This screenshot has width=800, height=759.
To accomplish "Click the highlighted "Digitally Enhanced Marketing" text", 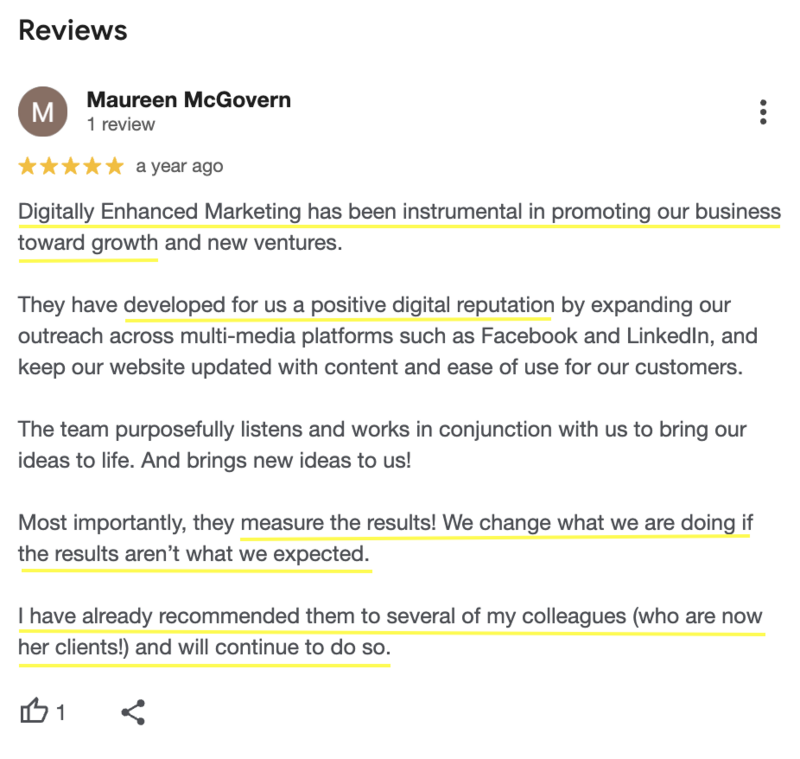I will [x=160, y=212].
